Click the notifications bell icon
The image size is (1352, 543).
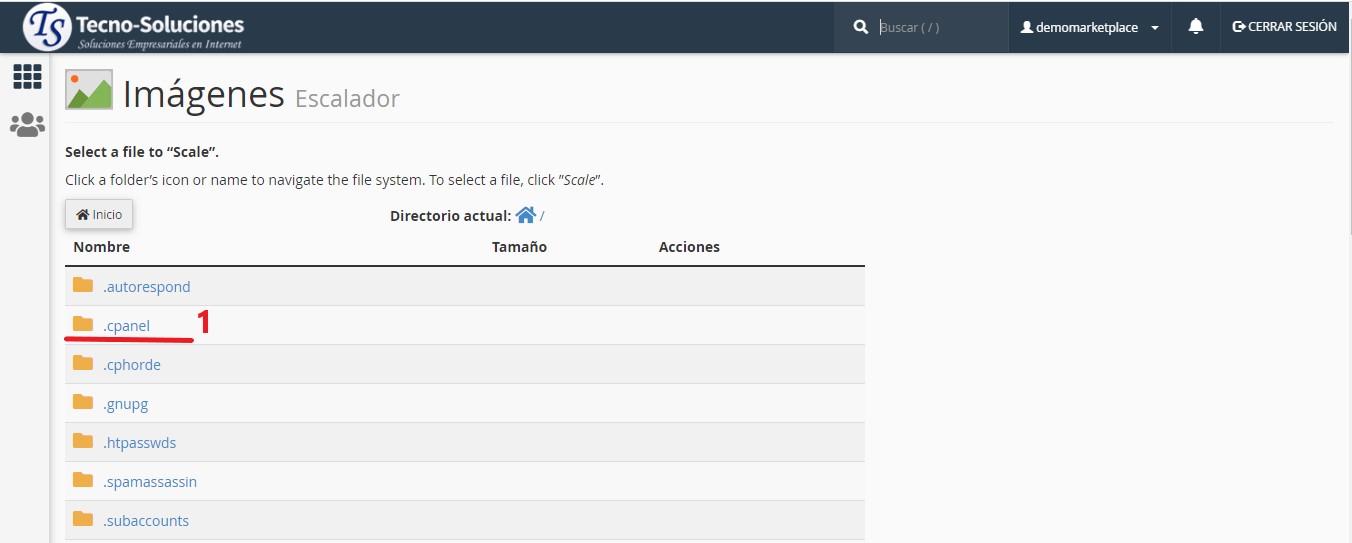point(1195,27)
